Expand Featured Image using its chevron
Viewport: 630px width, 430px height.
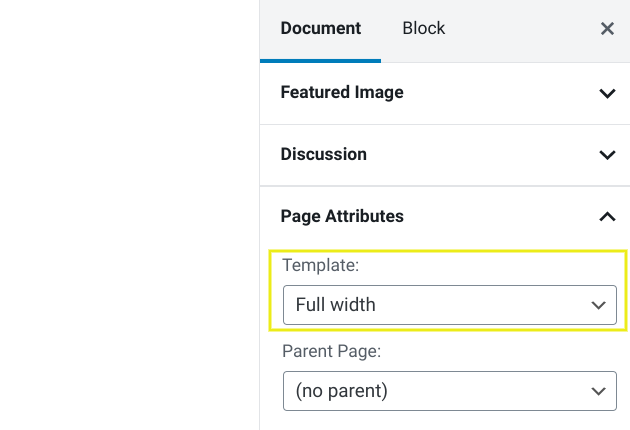(606, 93)
